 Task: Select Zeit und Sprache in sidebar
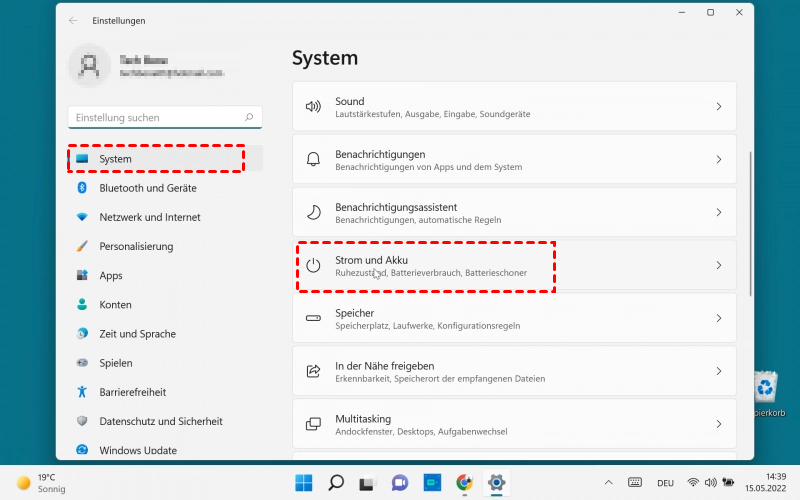click(x=165, y=334)
